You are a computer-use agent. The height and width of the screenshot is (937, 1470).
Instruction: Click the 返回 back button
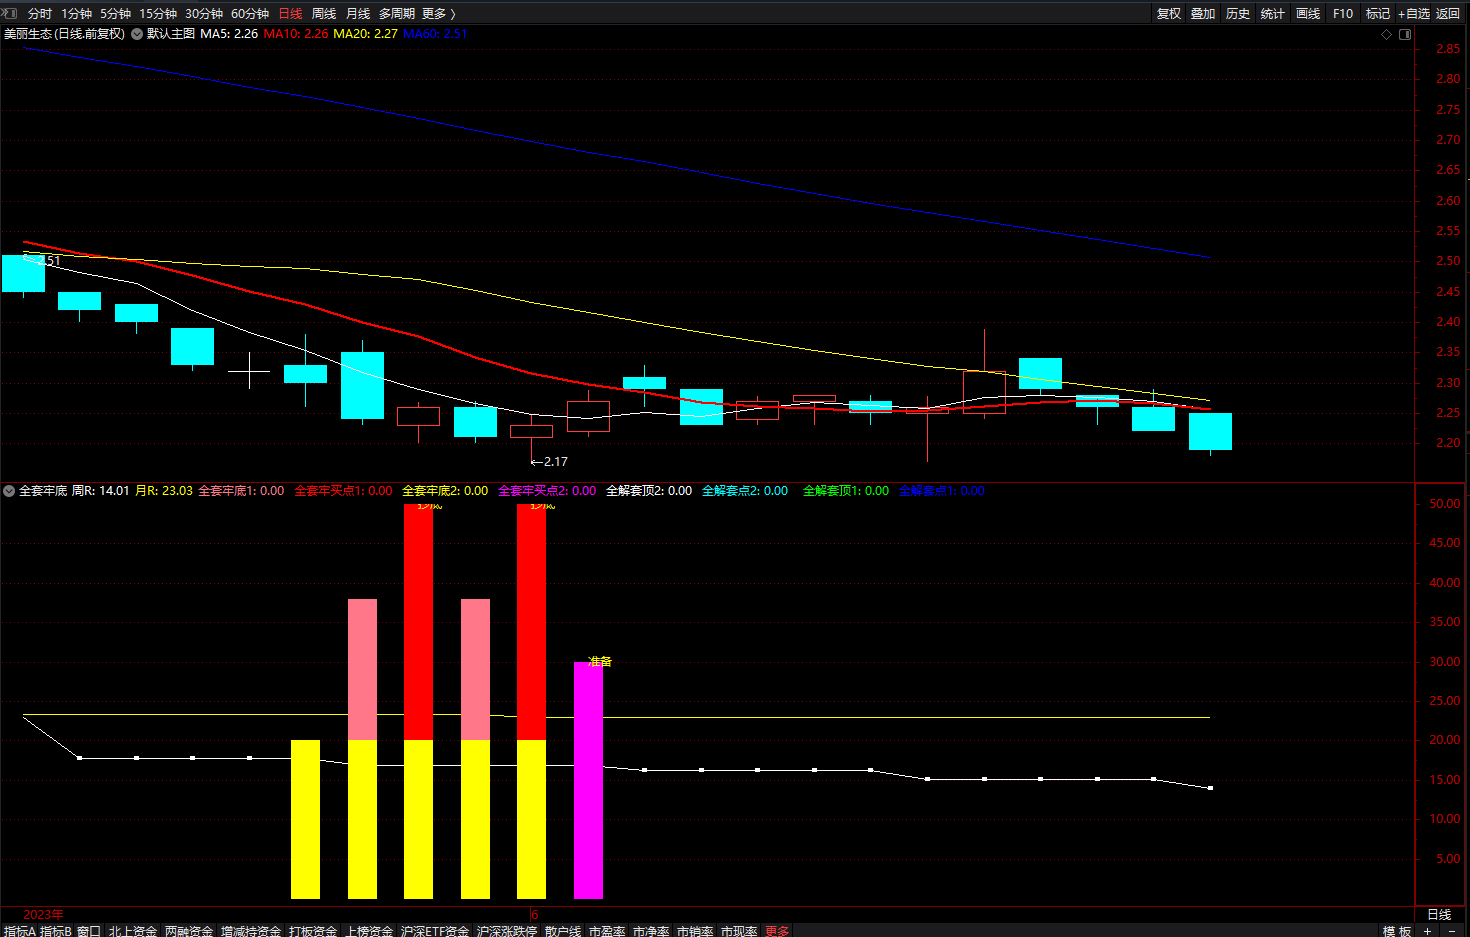coord(1448,13)
